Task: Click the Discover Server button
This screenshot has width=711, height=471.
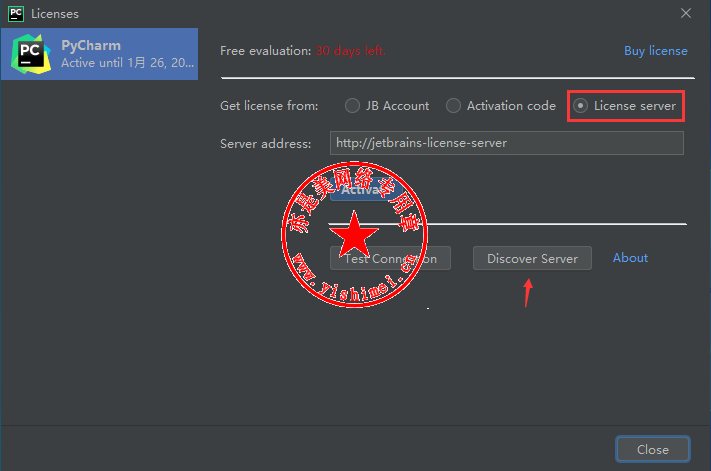Action: click(x=532, y=258)
